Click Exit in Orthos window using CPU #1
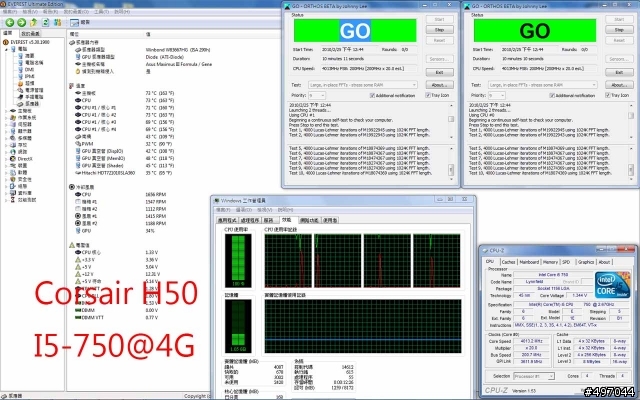Screen dimensions: 640x400 coord(440,72)
